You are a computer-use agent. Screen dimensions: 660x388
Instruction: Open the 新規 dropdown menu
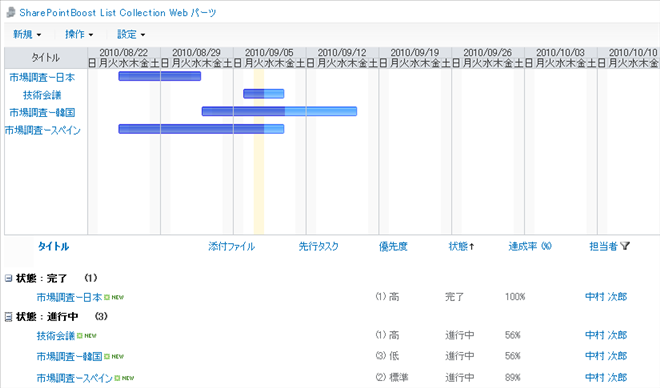click(27, 35)
